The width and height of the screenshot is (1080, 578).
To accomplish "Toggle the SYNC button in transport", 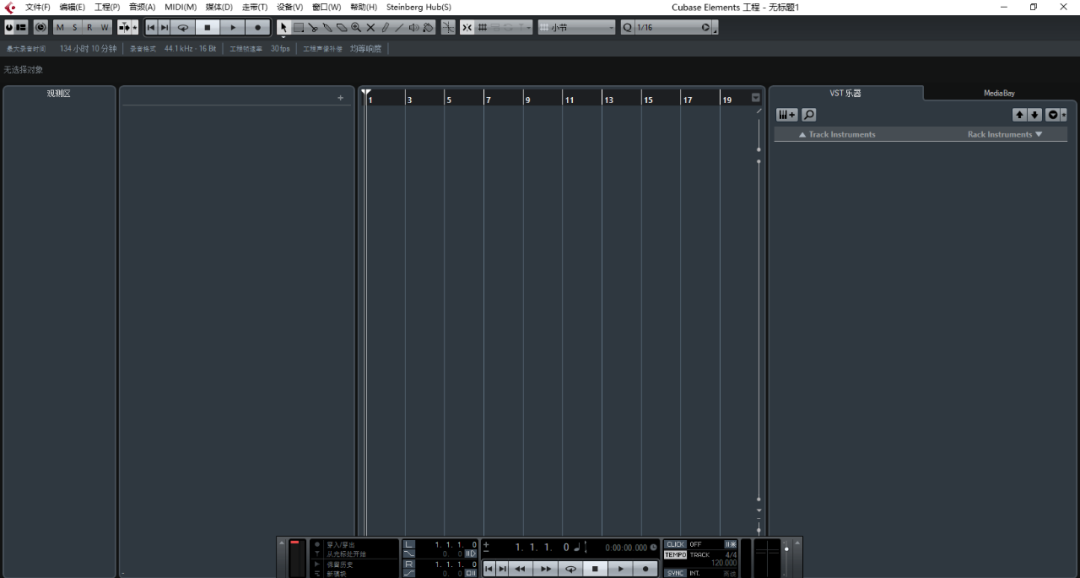I will tap(675, 573).
